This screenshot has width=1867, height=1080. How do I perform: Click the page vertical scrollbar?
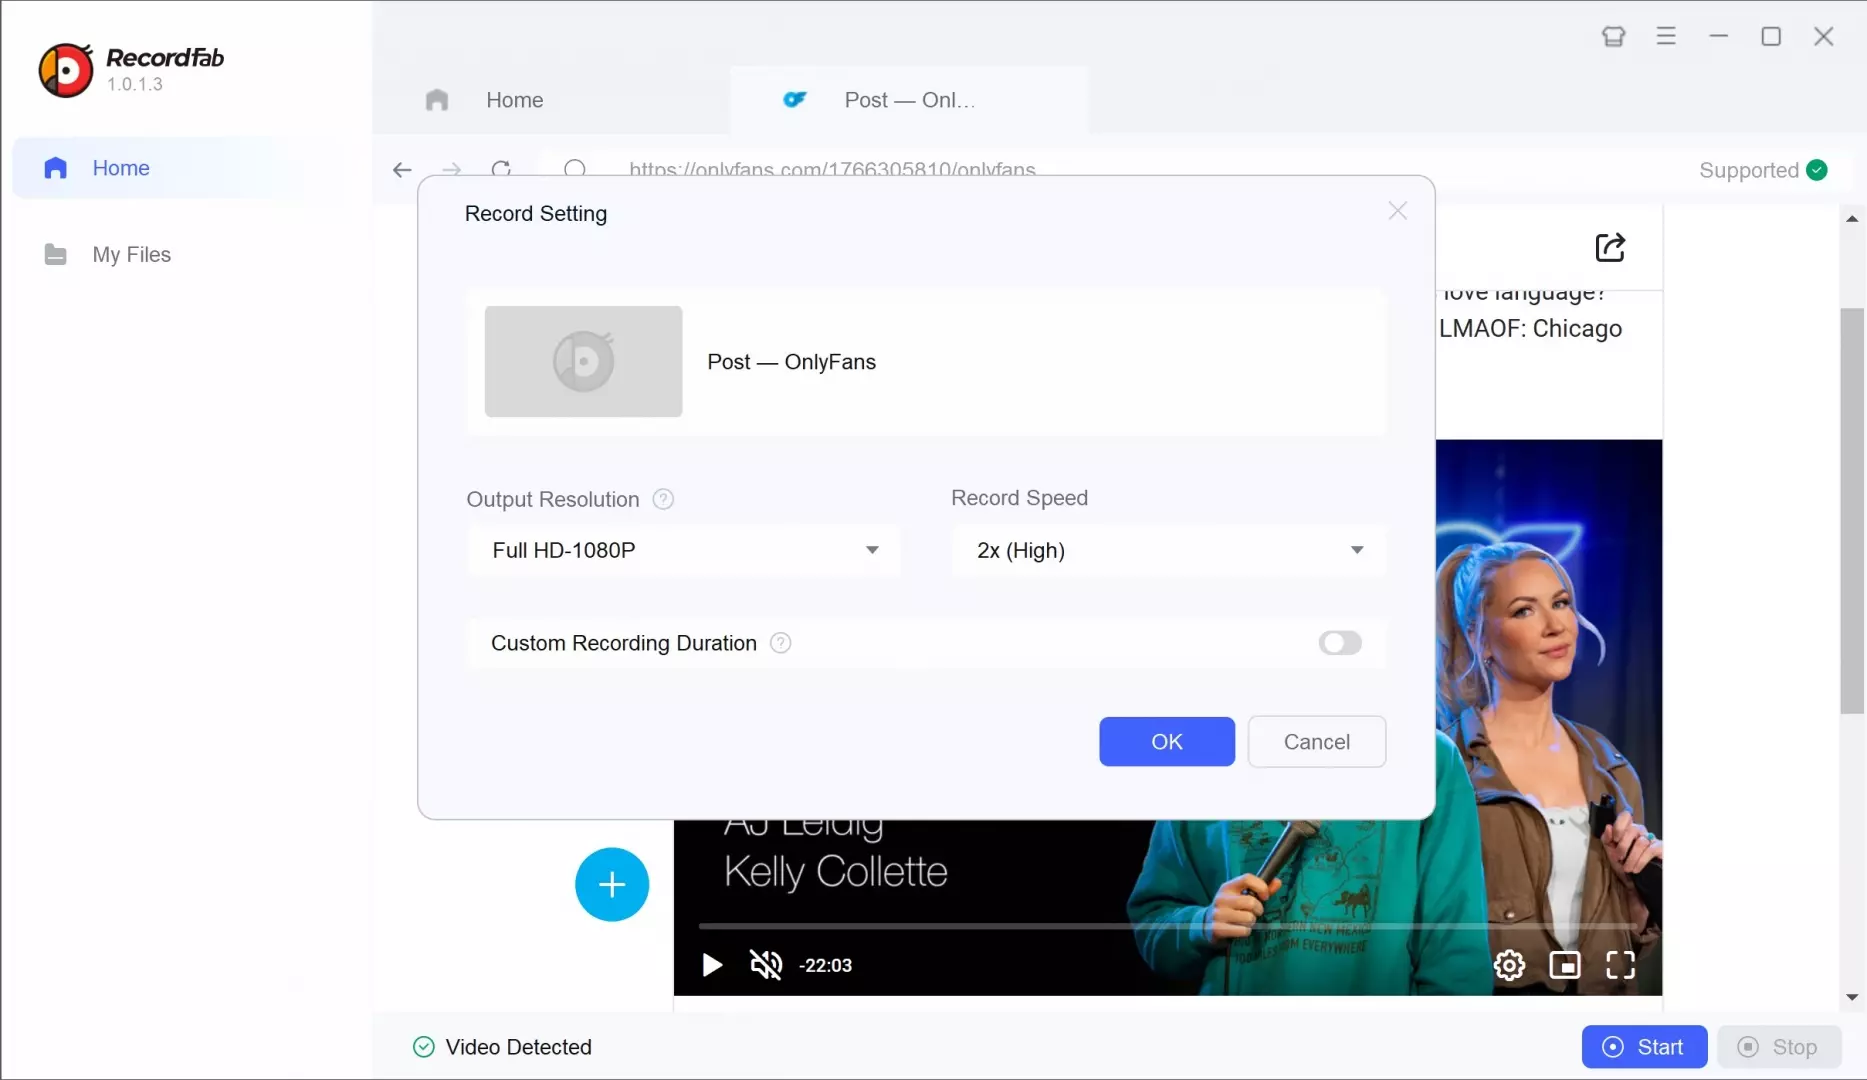(1852, 510)
